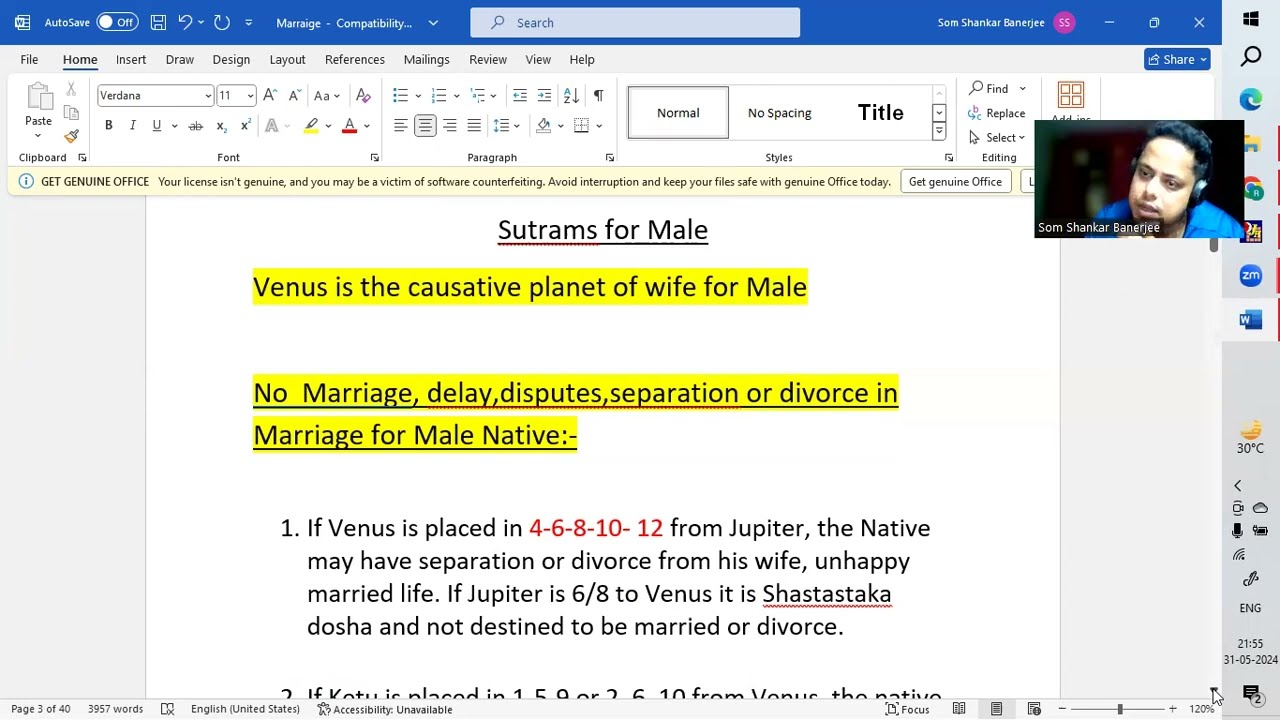Open Windows Search from the taskbar

pos(1251,57)
